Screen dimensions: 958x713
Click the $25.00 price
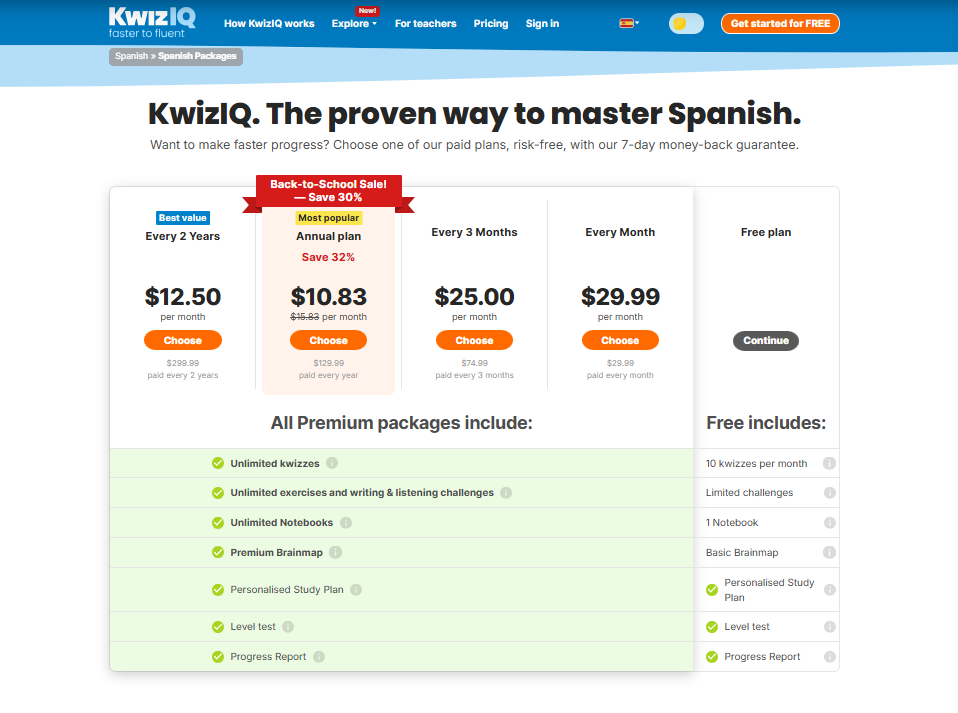click(x=474, y=297)
